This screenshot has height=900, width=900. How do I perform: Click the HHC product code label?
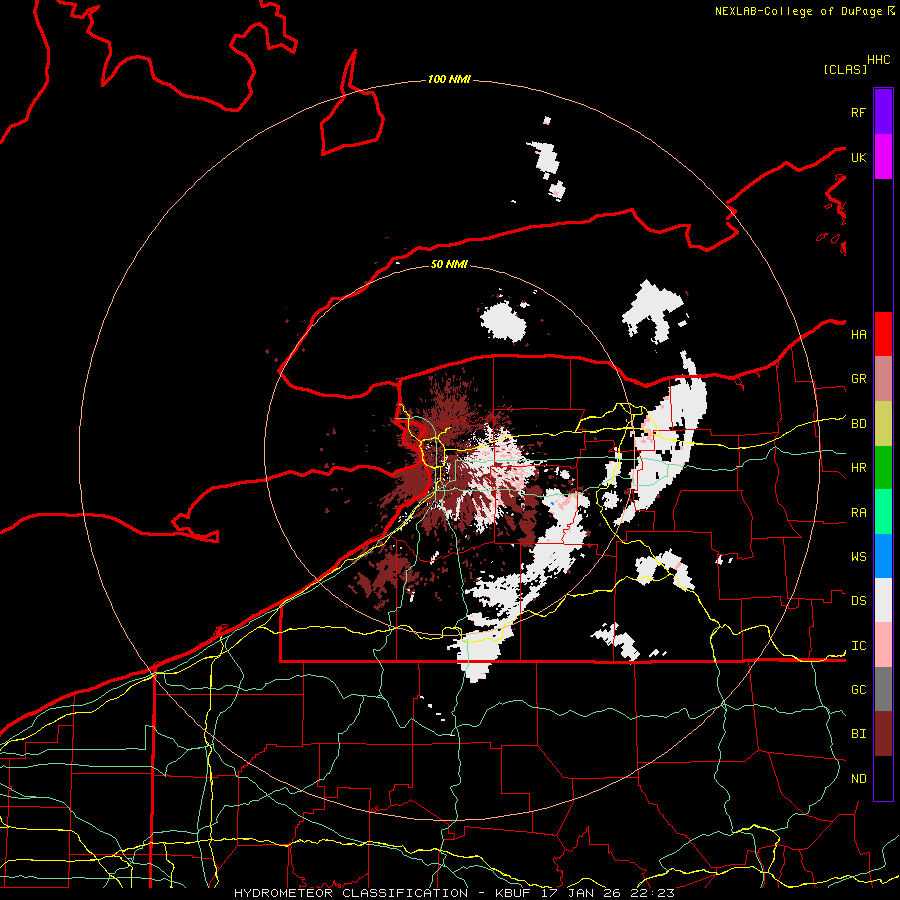(x=878, y=60)
